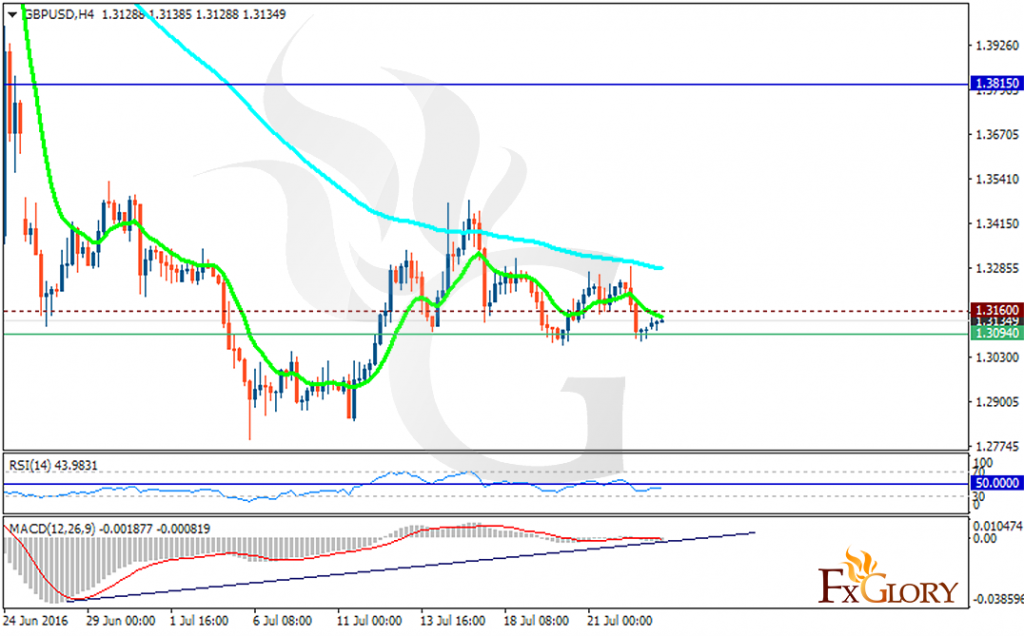Viewport: 1024px width, 636px height.
Task: Select the 1.35410 price axis value
Action: [997, 179]
